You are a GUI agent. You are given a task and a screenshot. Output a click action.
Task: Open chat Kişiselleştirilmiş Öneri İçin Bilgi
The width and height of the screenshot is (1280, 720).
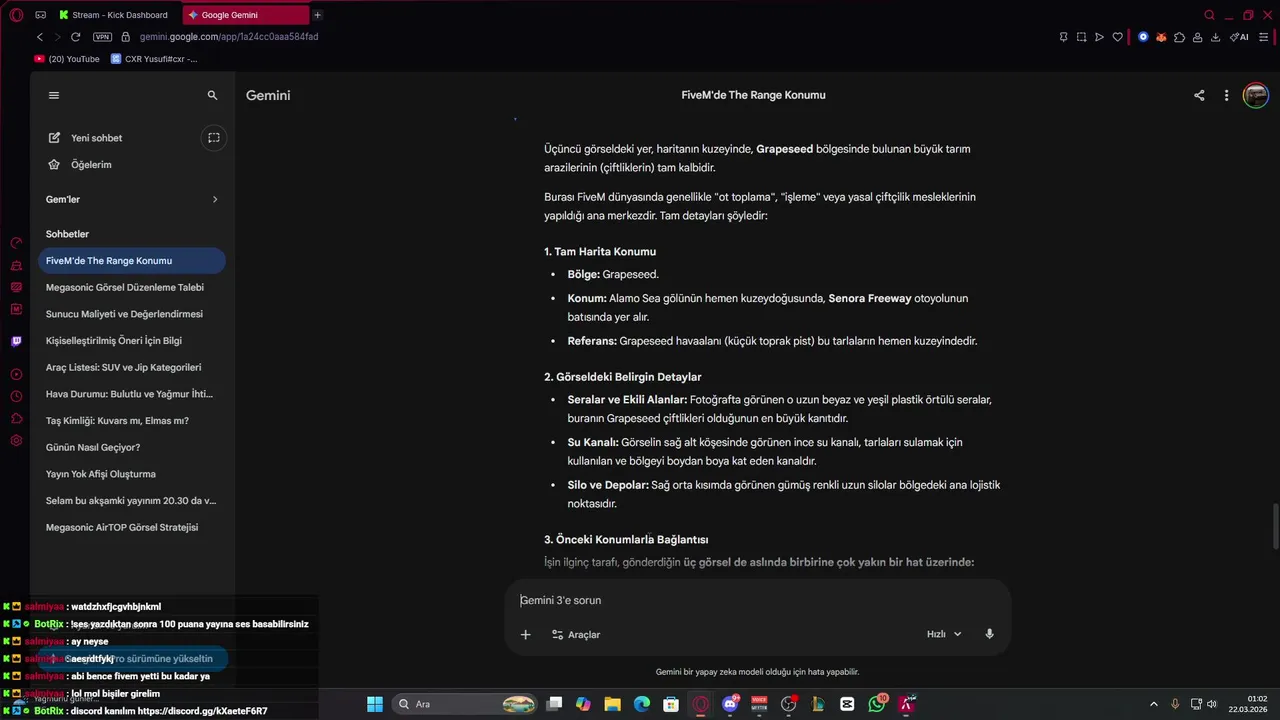[132, 341]
